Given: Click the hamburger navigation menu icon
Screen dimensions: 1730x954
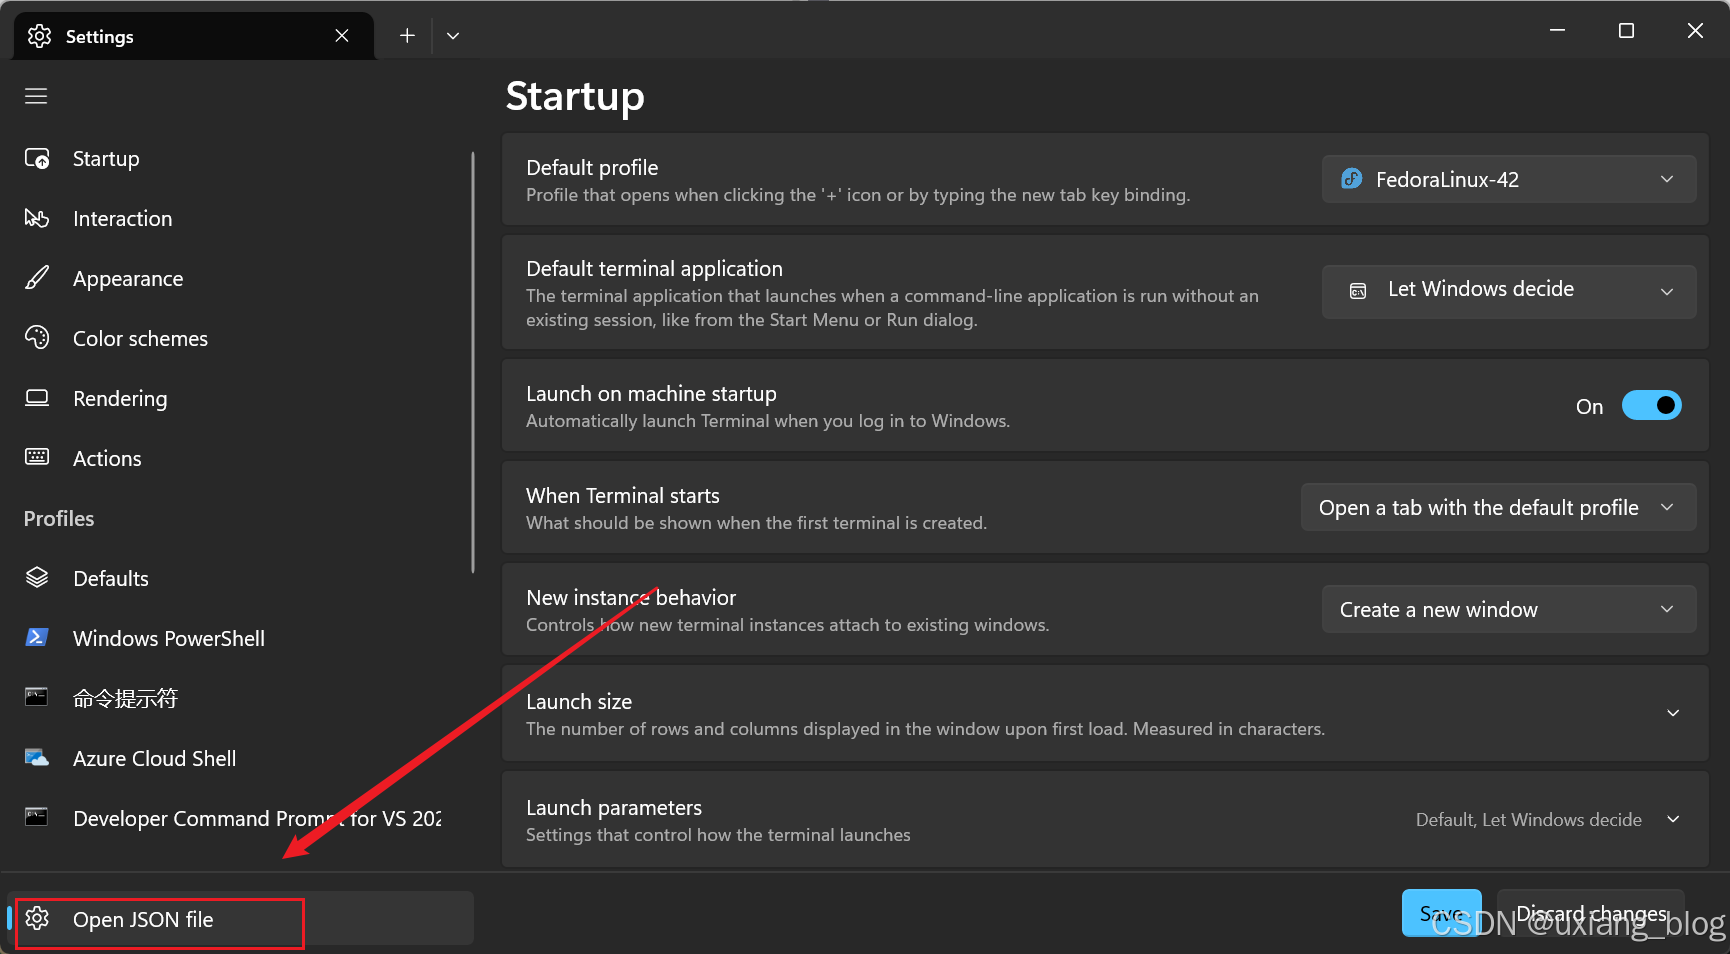Looking at the screenshot, I should (36, 96).
